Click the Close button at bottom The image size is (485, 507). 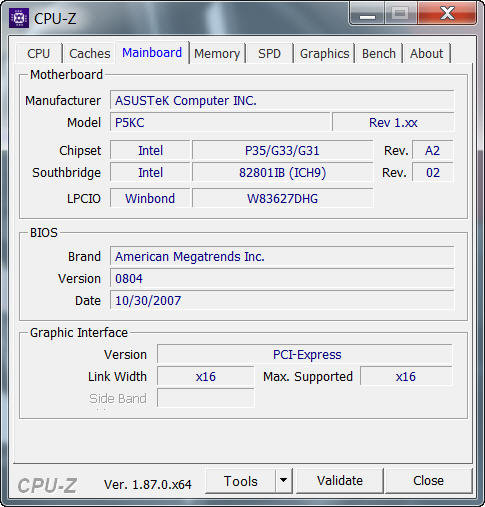pyautogui.click(x=428, y=481)
